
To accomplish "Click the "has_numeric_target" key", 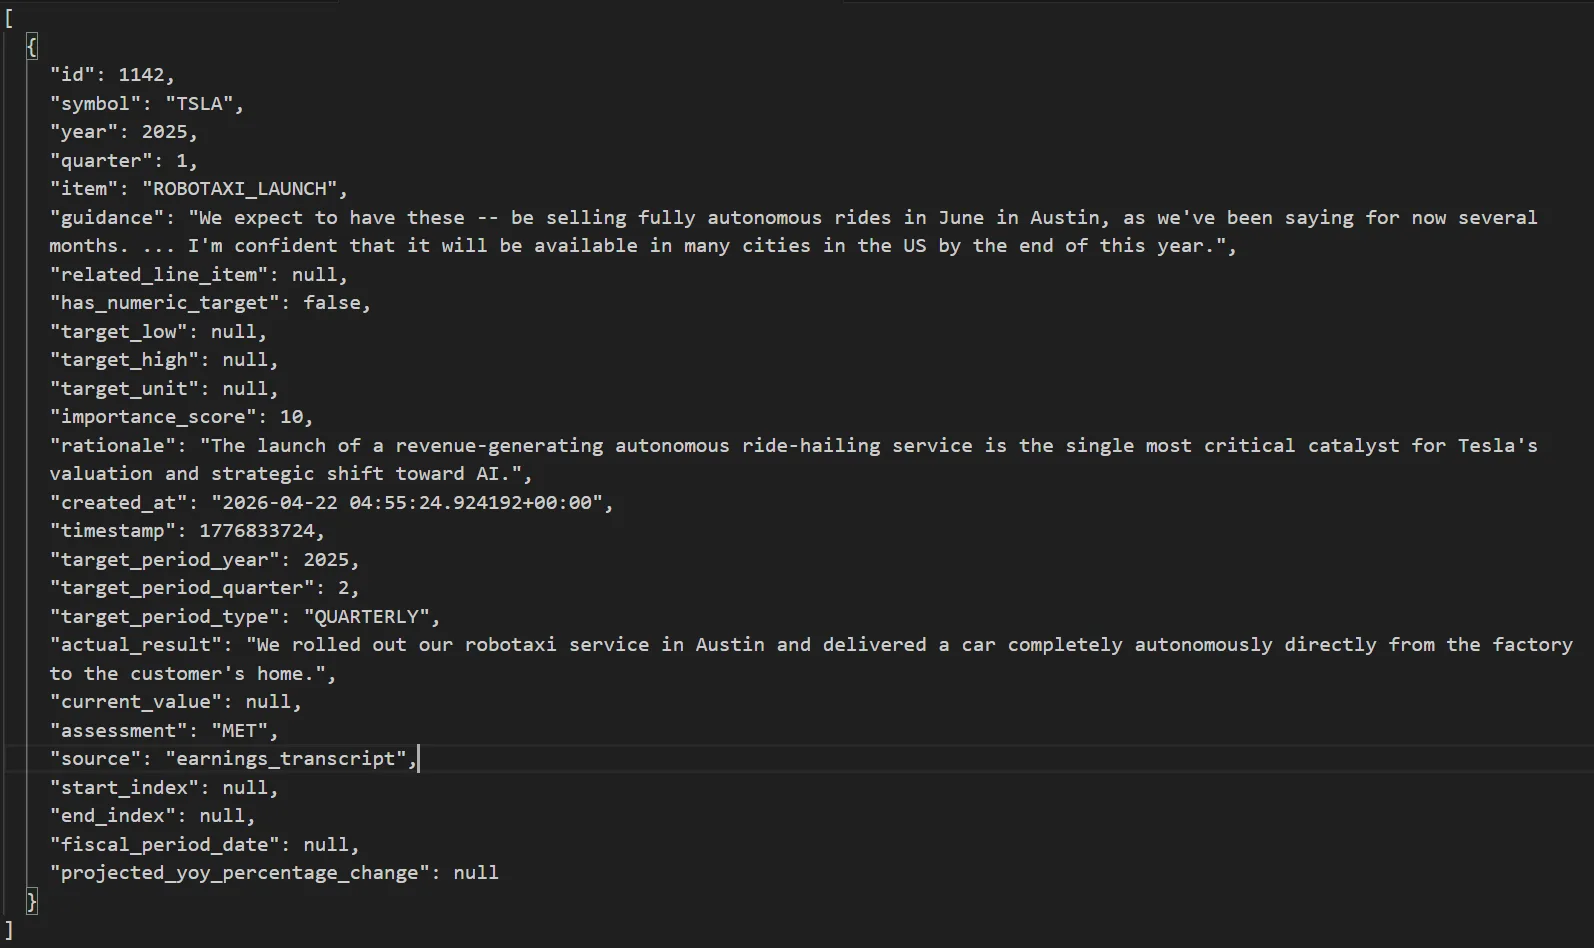I will [x=165, y=303].
